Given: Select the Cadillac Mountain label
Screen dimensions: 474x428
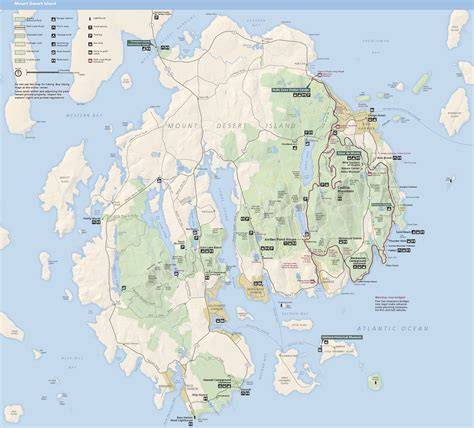Looking at the screenshot, I should click(x=347, y=190).
